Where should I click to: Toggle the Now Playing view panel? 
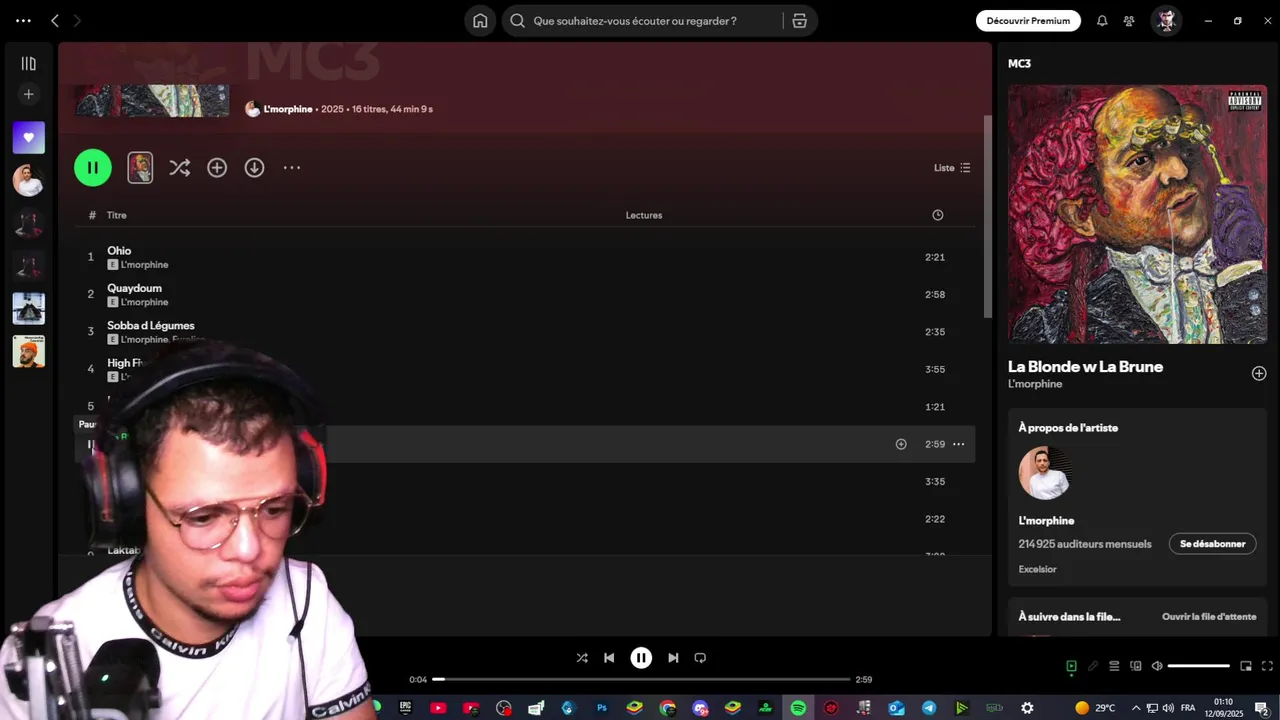1071,666
